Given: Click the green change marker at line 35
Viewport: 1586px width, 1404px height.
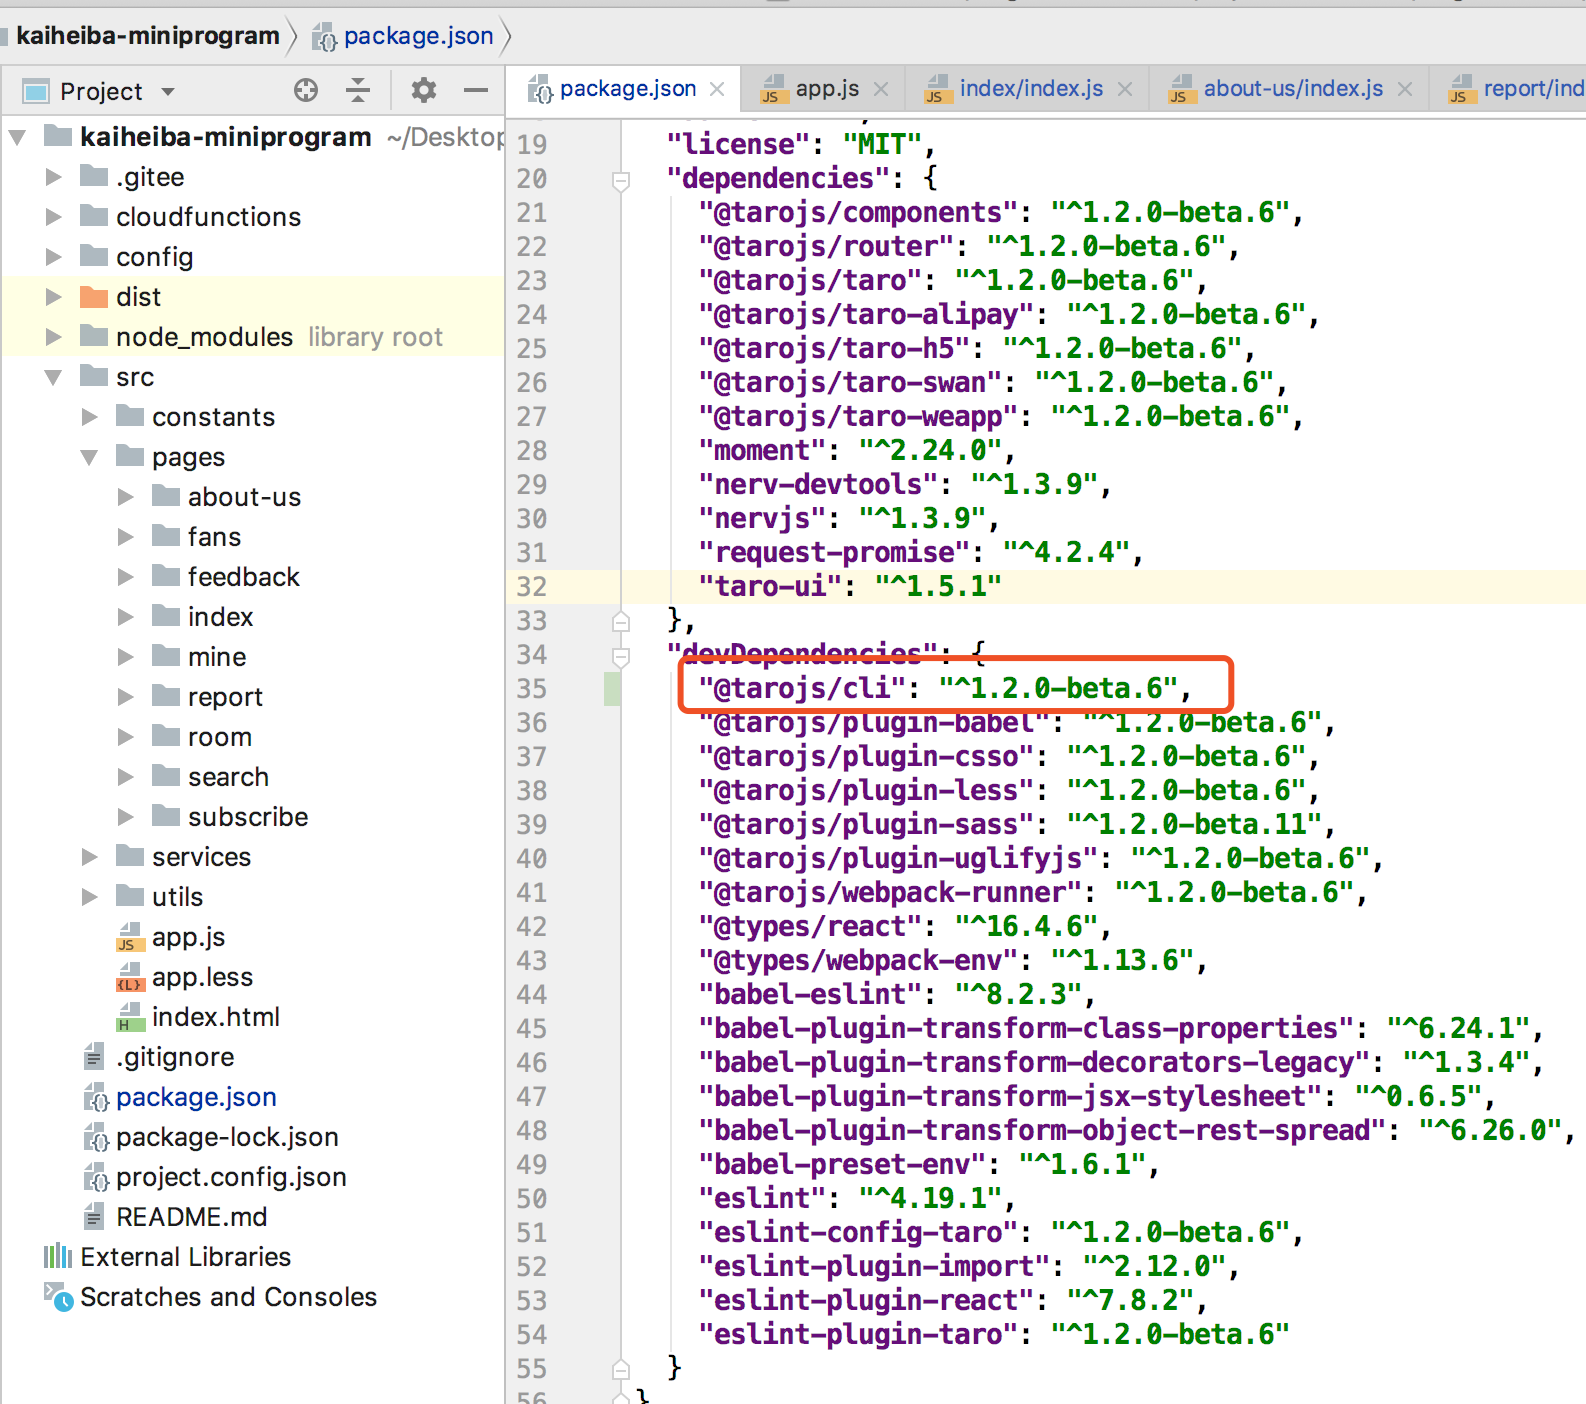Looking at the screenshot, I should point(612,688).
